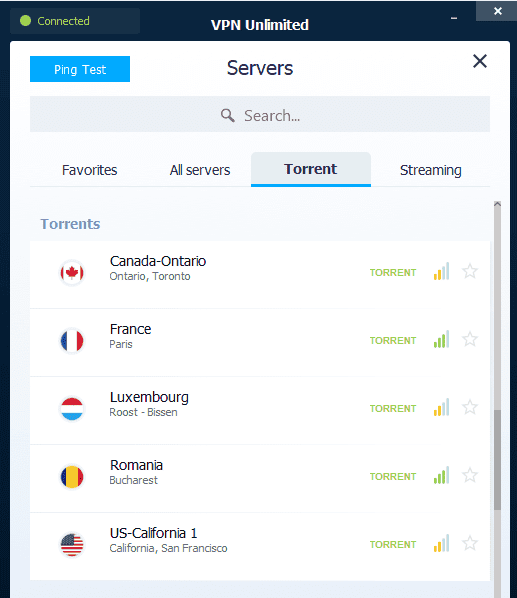Click France signal strength bars
Viewport: 517px width, 598px height.
tap(442, 339)
